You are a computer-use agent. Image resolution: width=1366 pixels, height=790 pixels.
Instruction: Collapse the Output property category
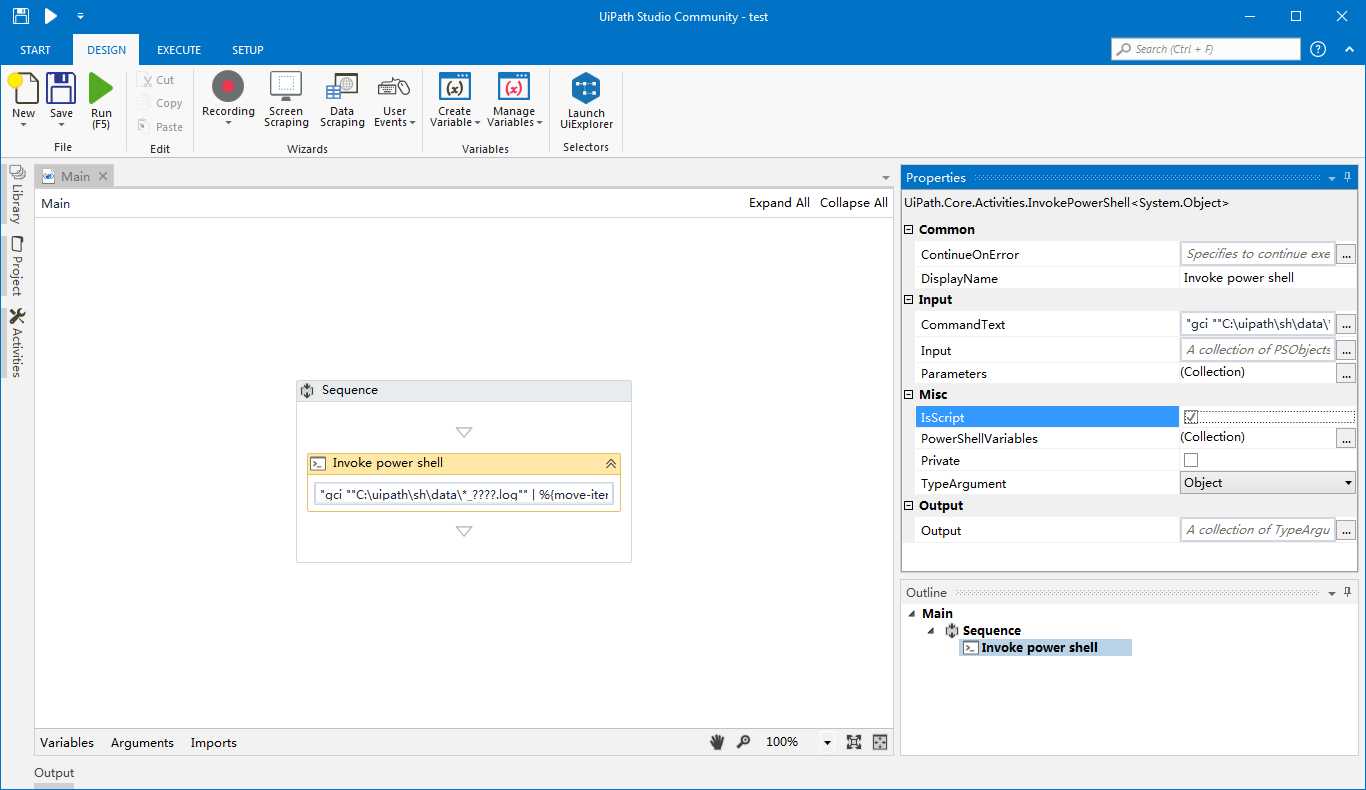[x=909, y=506]
